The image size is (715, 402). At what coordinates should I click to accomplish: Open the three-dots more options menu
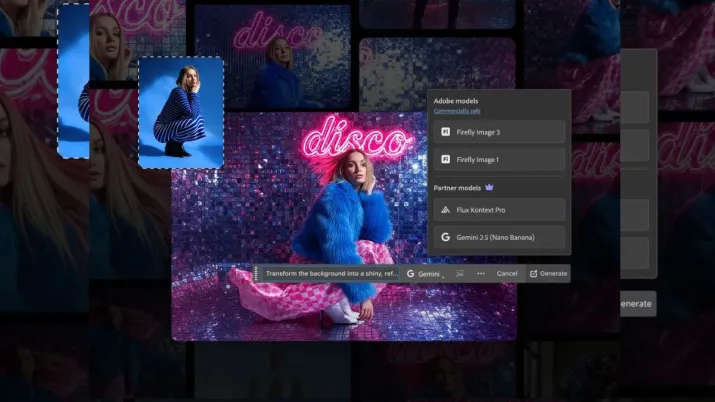480,273
